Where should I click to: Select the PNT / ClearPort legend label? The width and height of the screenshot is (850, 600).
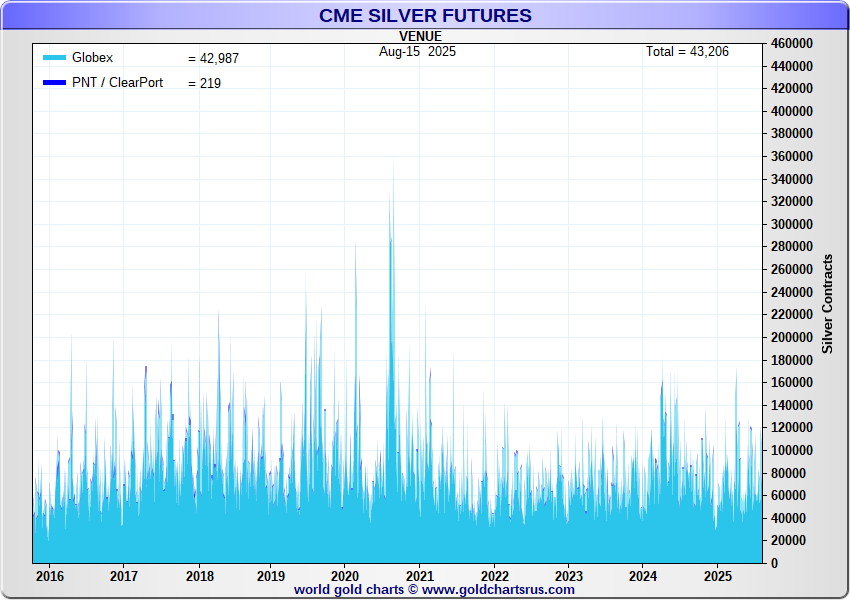[x=117, y=83]
